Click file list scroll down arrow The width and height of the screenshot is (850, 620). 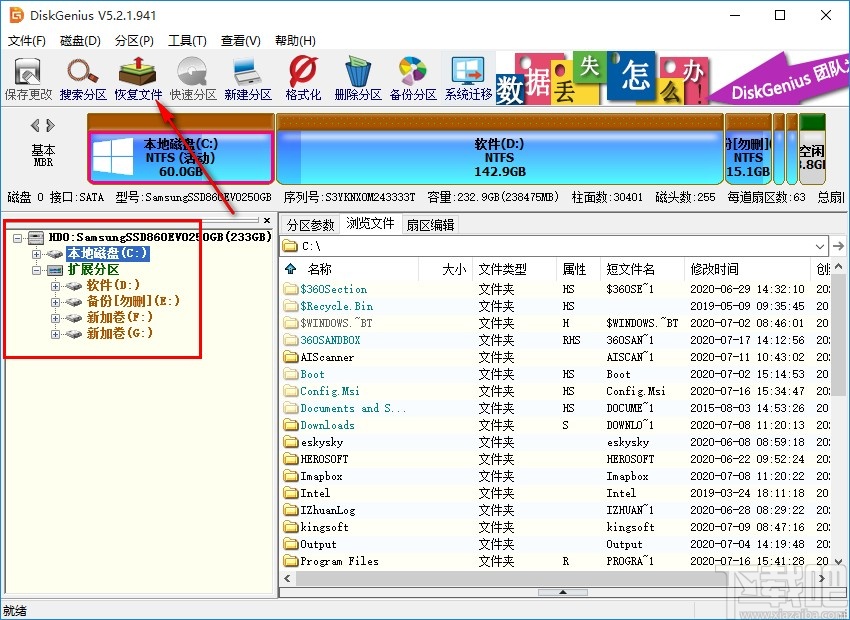(839, 561)
